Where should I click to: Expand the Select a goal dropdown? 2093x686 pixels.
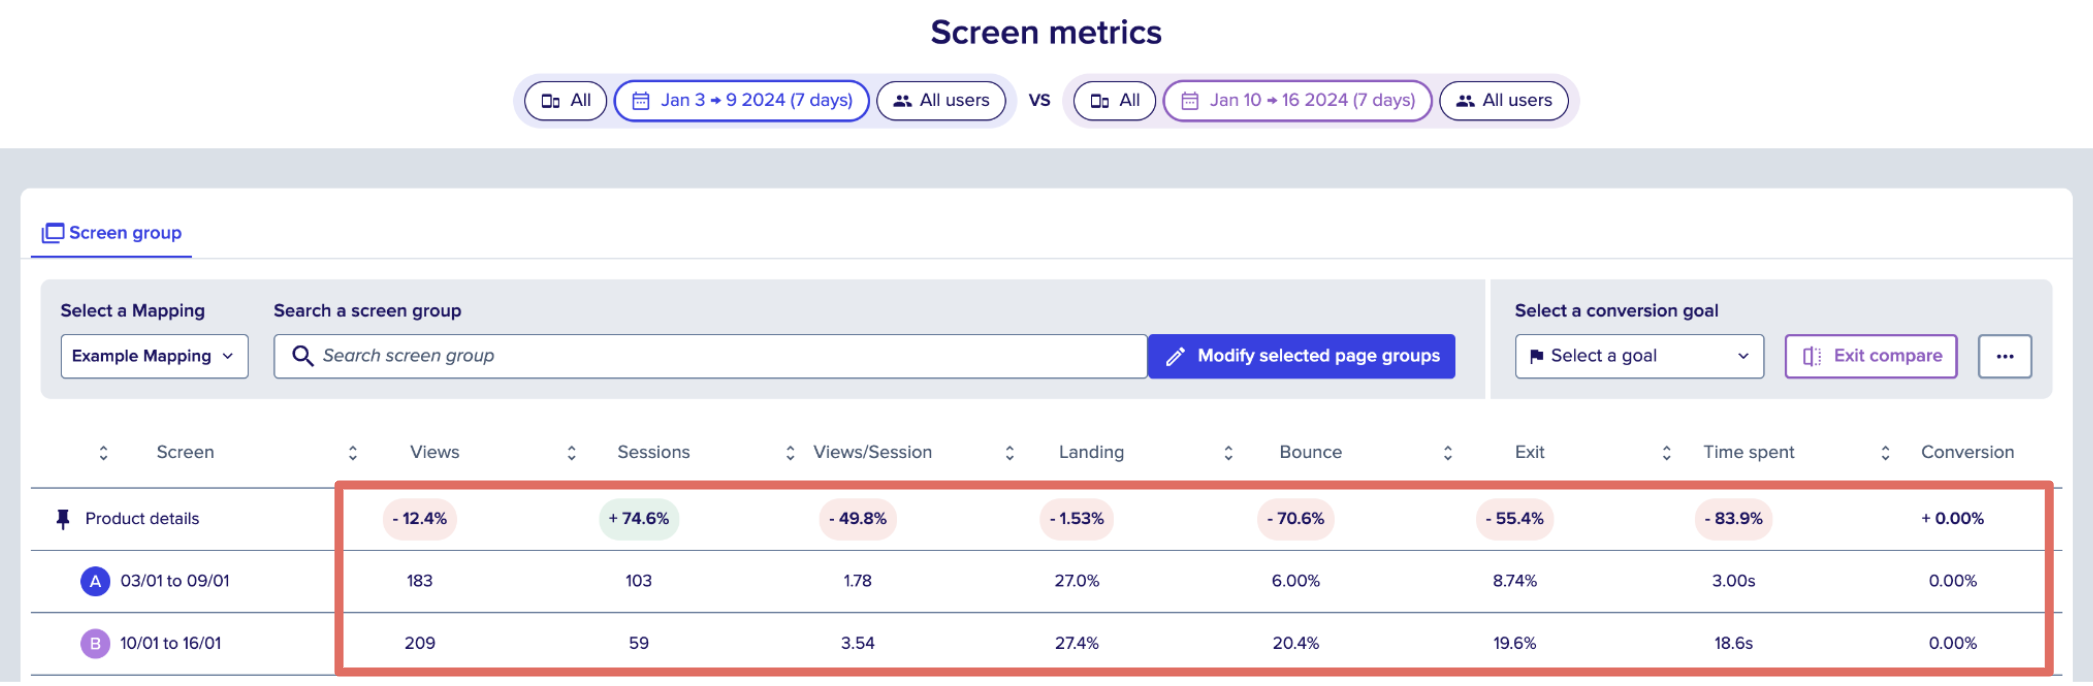(x=1639, y=356)
